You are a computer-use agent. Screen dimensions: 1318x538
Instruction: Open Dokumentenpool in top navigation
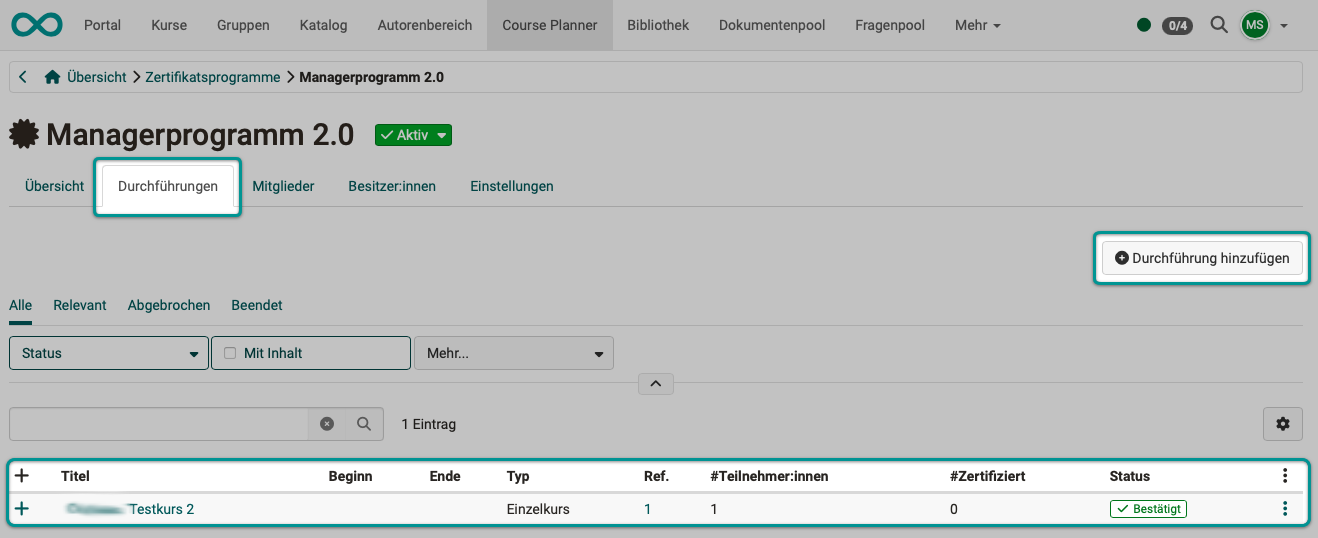[772, 25]
